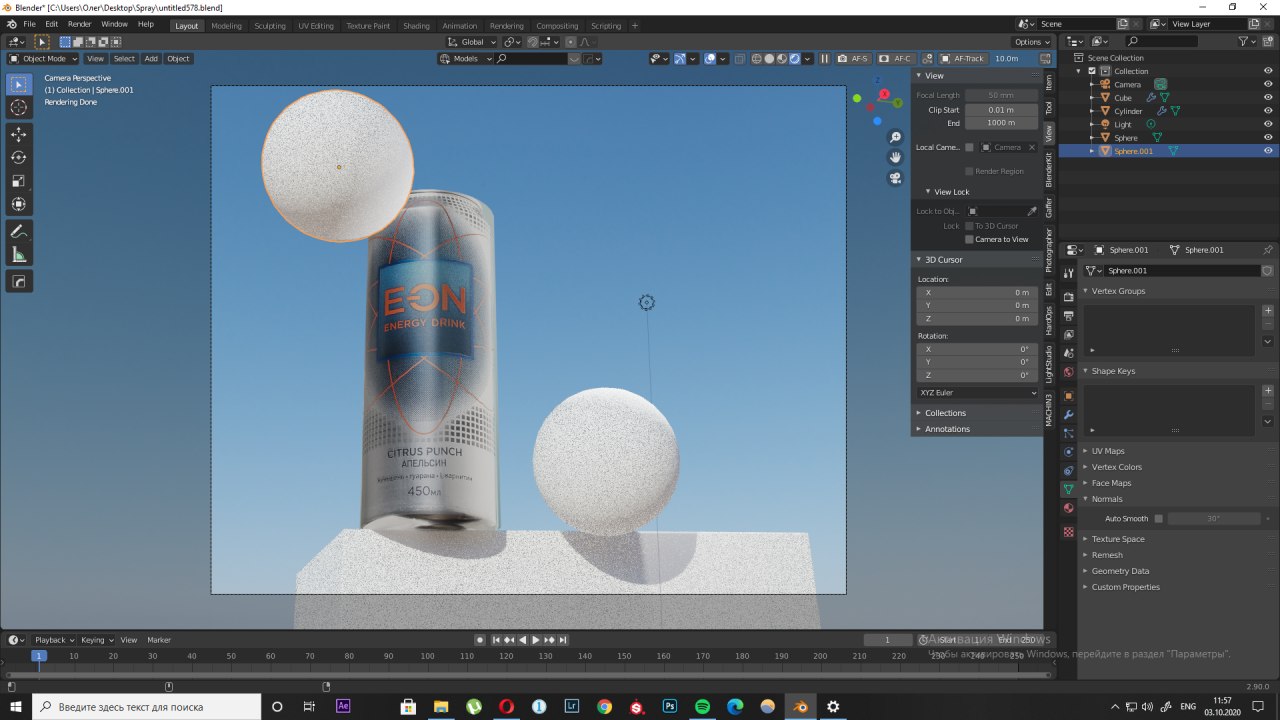
Task: Open the viewport Add menu
Action: pos(151,59)
